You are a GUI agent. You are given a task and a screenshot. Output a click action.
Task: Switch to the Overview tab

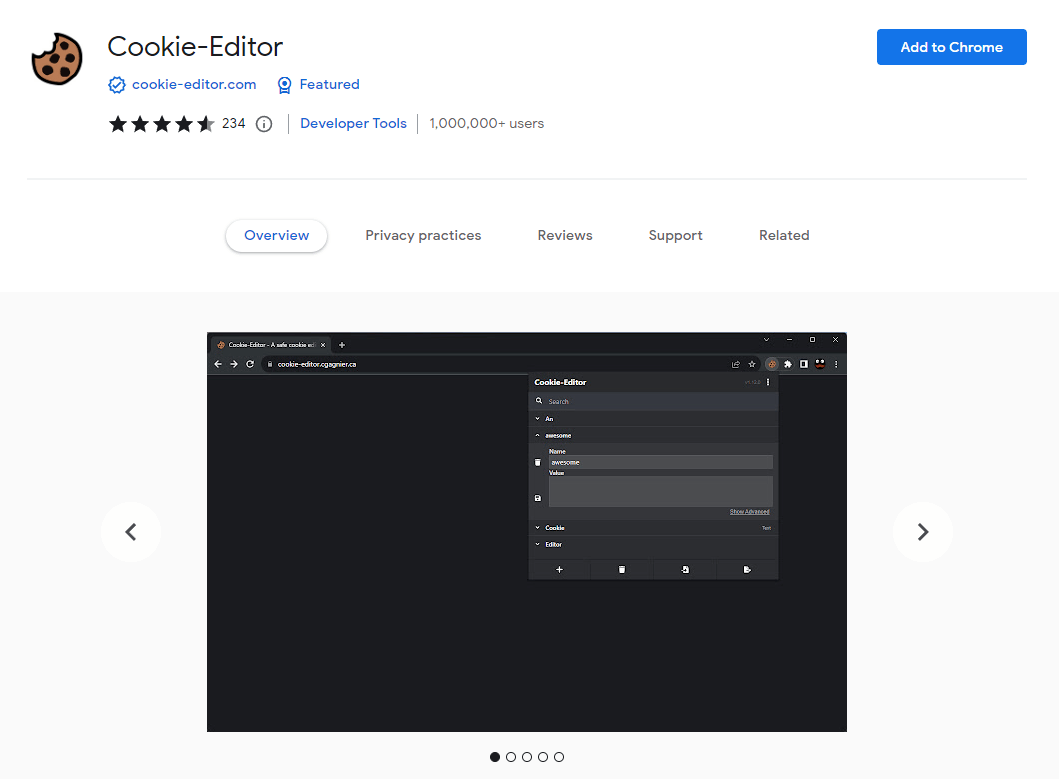[x=277, y=236]
